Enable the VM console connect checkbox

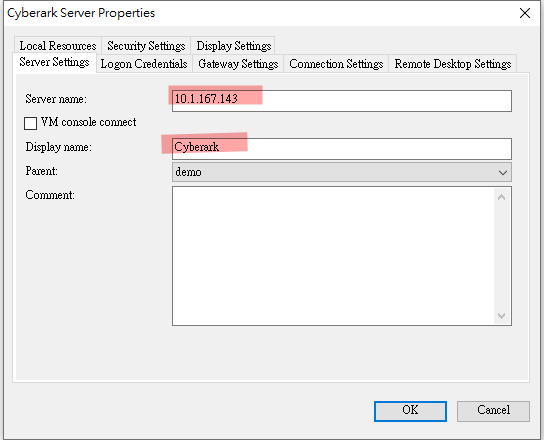tap(31, 123)
